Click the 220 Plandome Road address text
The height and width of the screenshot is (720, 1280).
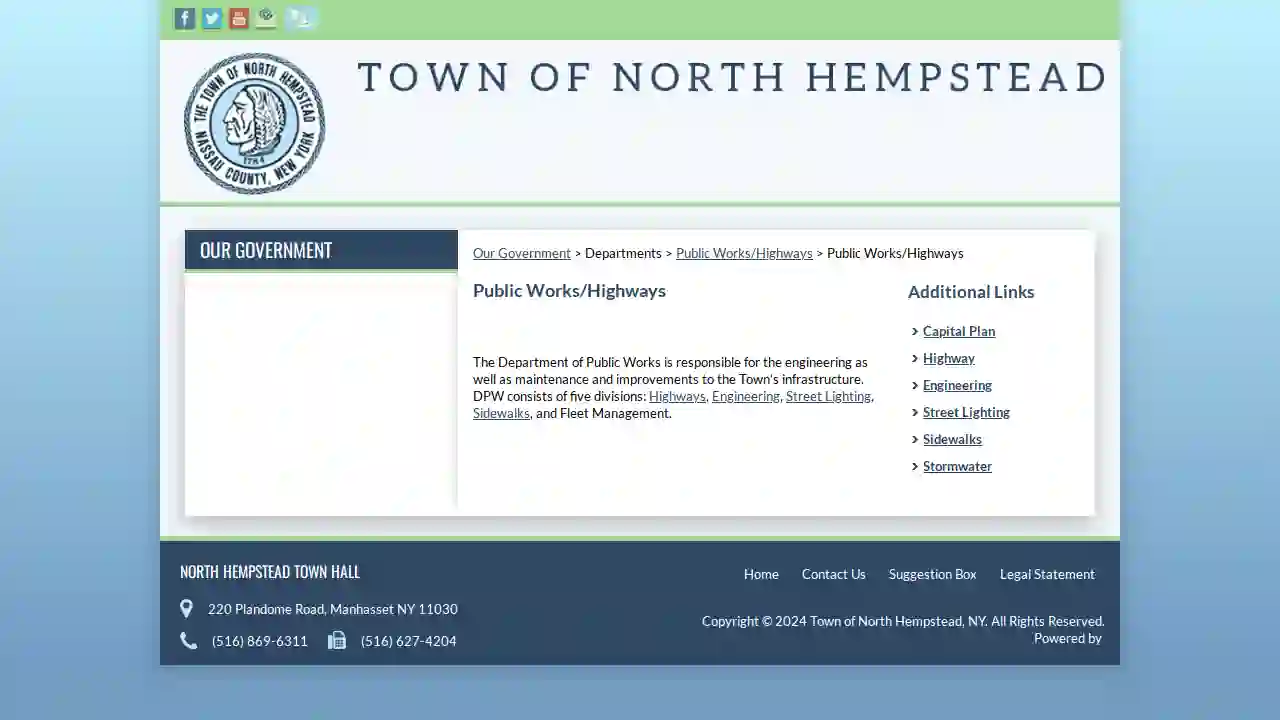[333, 609]
